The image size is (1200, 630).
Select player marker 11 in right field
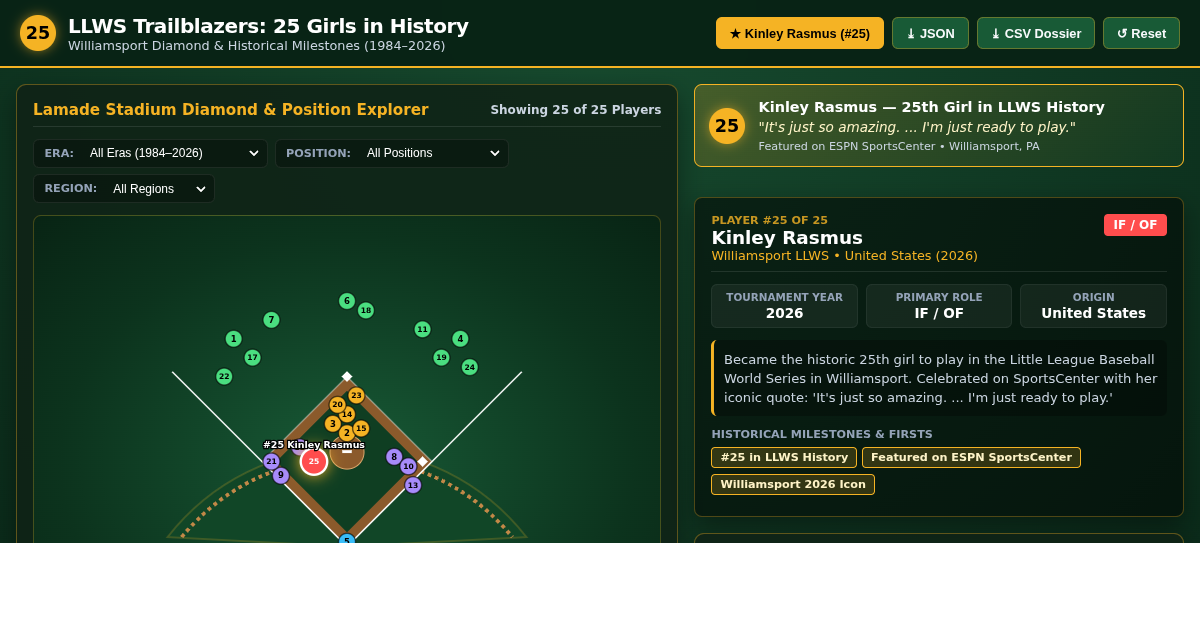click(x=423, y=329)
